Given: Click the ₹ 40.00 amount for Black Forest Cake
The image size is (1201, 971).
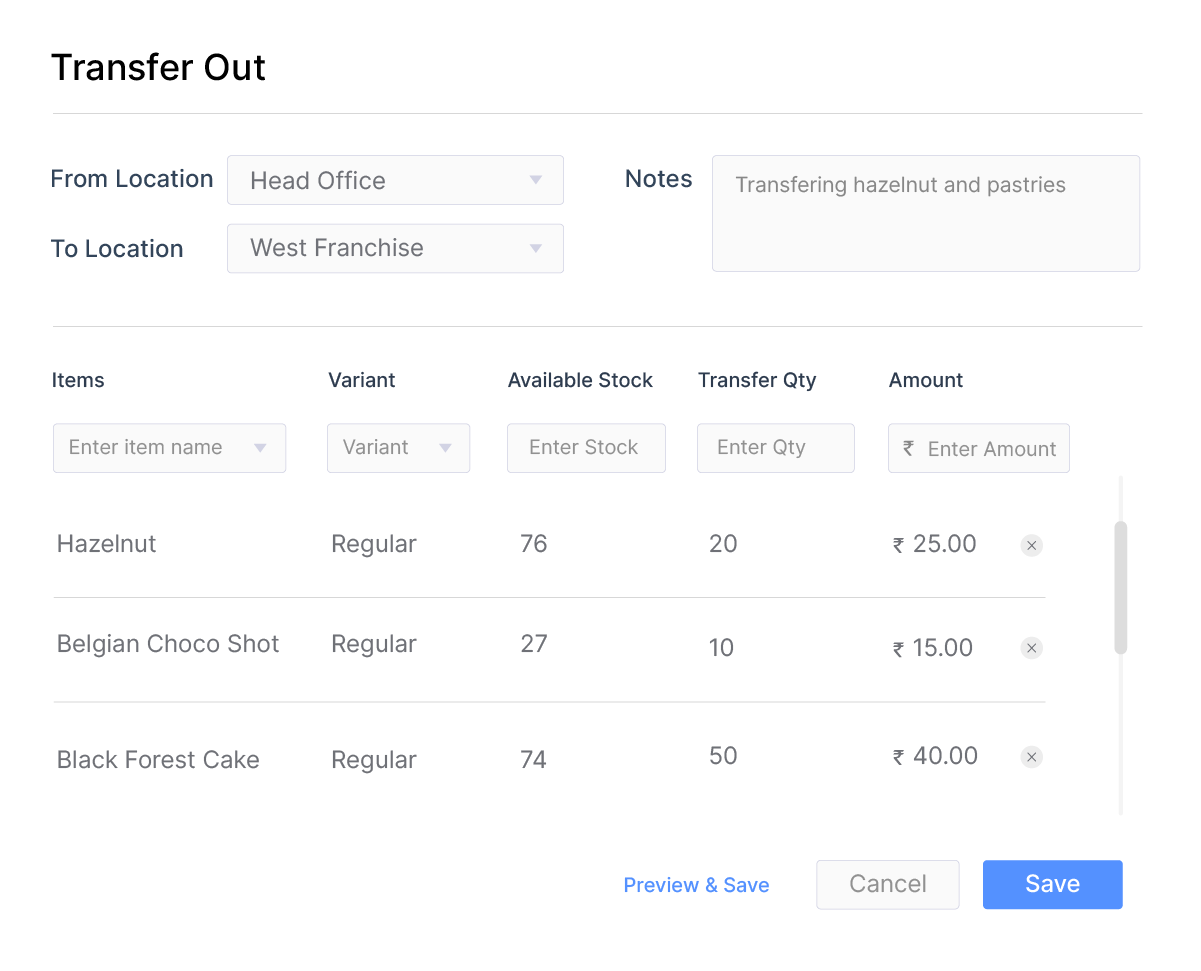Looking at the screenshot, I should pyautogui.click(x=934, y=756).
